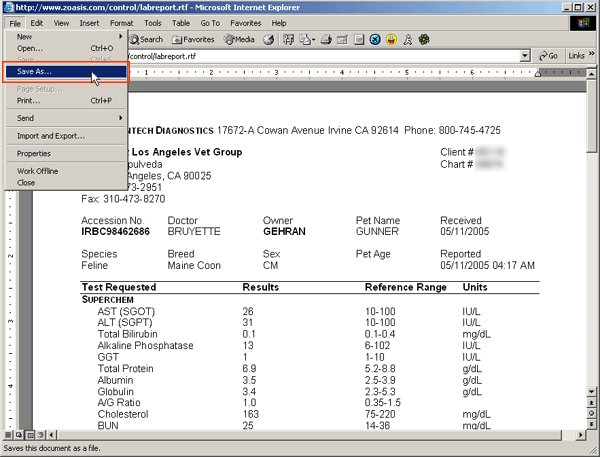Choose Open... in the File menu
Image resolution: width=600 pixels, height=457 pixels.
67,48
